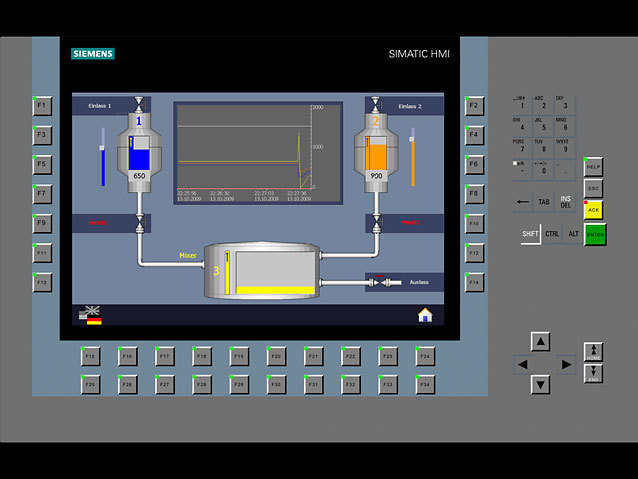Click the F17 function key
This screenshot has height=479, width=638.
click(x=165, y=356)
